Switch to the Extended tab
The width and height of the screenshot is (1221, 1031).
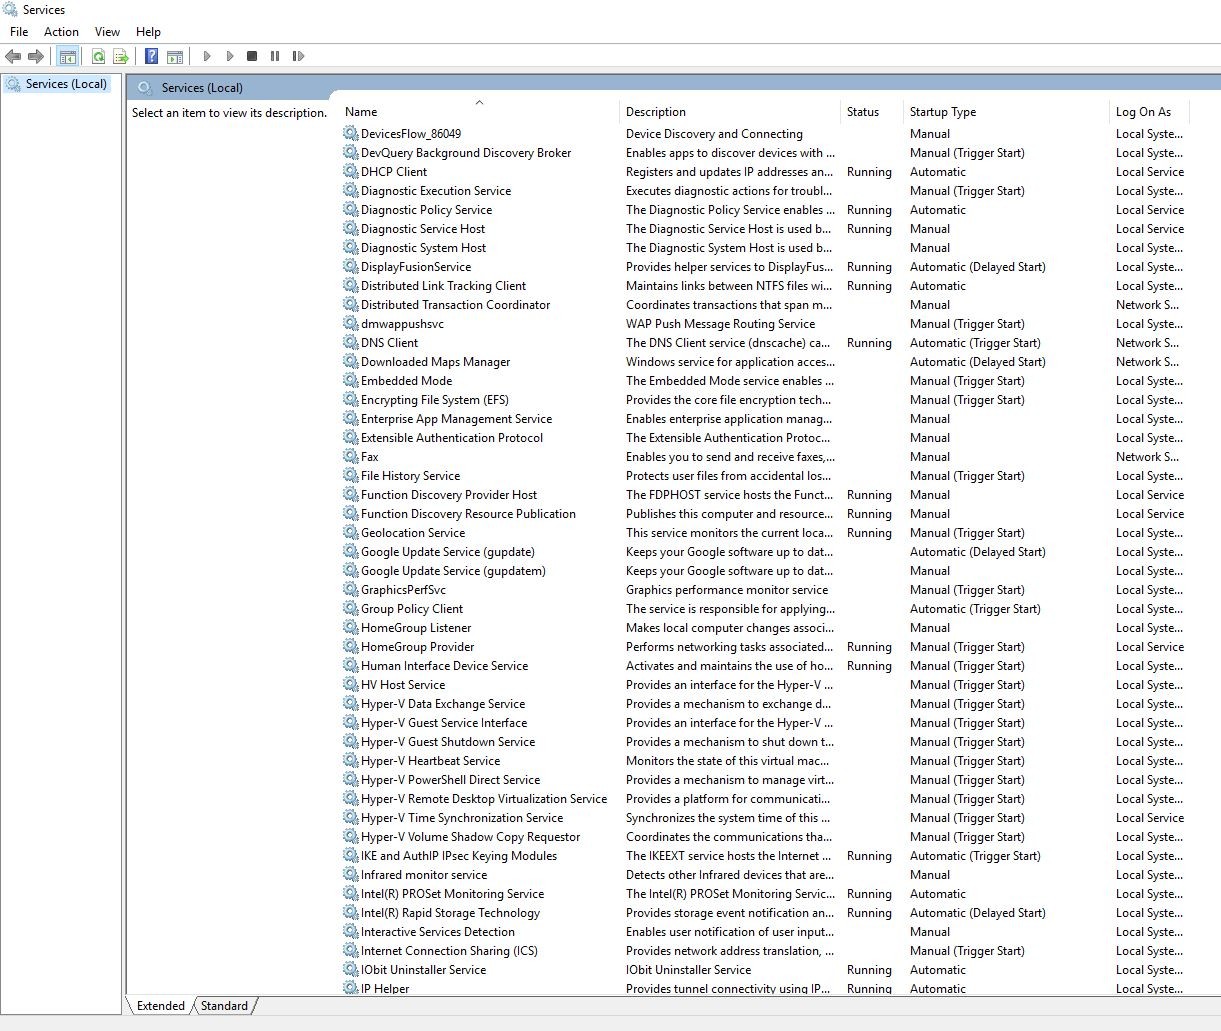click(x=160, y=1006)
